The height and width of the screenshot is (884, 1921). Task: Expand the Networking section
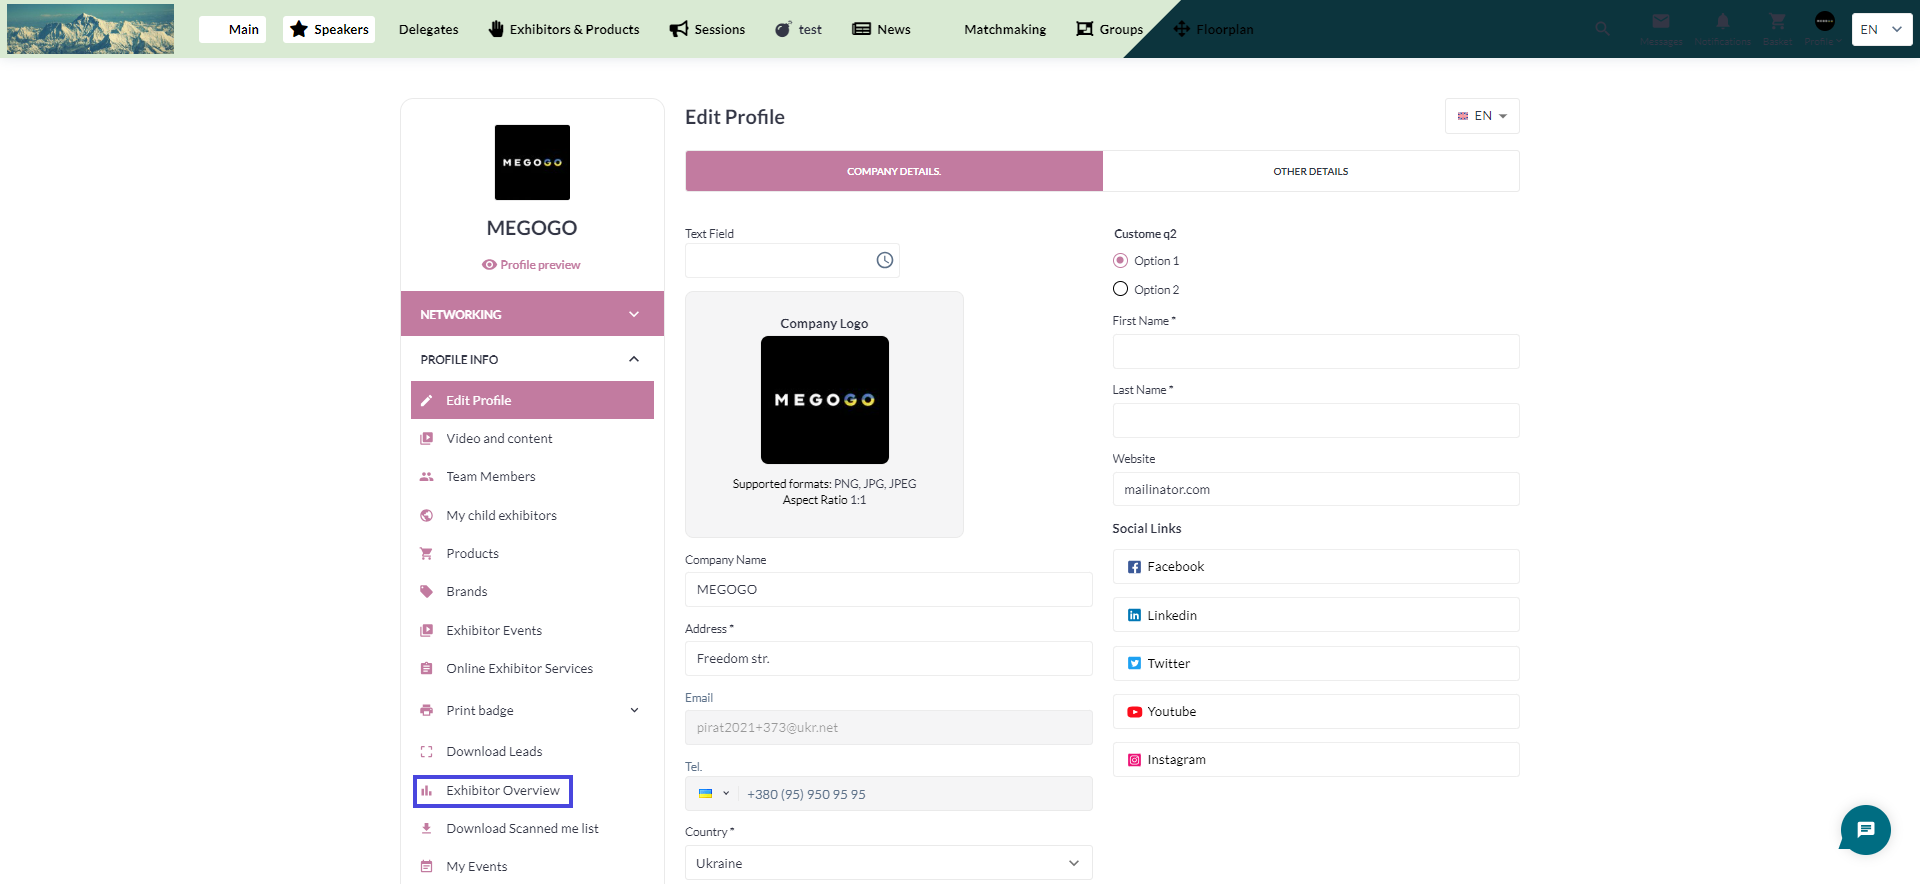[x=532, y=314]
